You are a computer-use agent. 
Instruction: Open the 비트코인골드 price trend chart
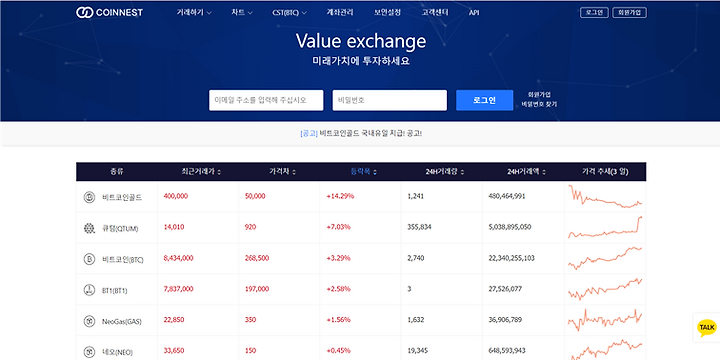point(605,197)
